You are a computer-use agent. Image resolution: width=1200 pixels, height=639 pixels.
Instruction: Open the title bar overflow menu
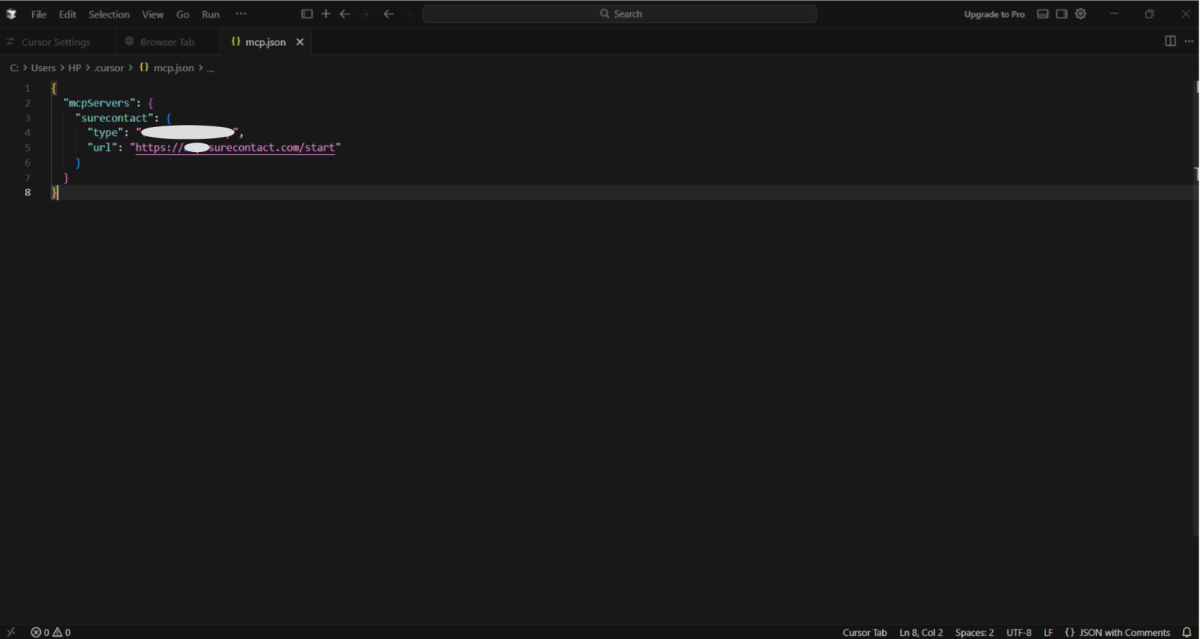coord(241,13)
